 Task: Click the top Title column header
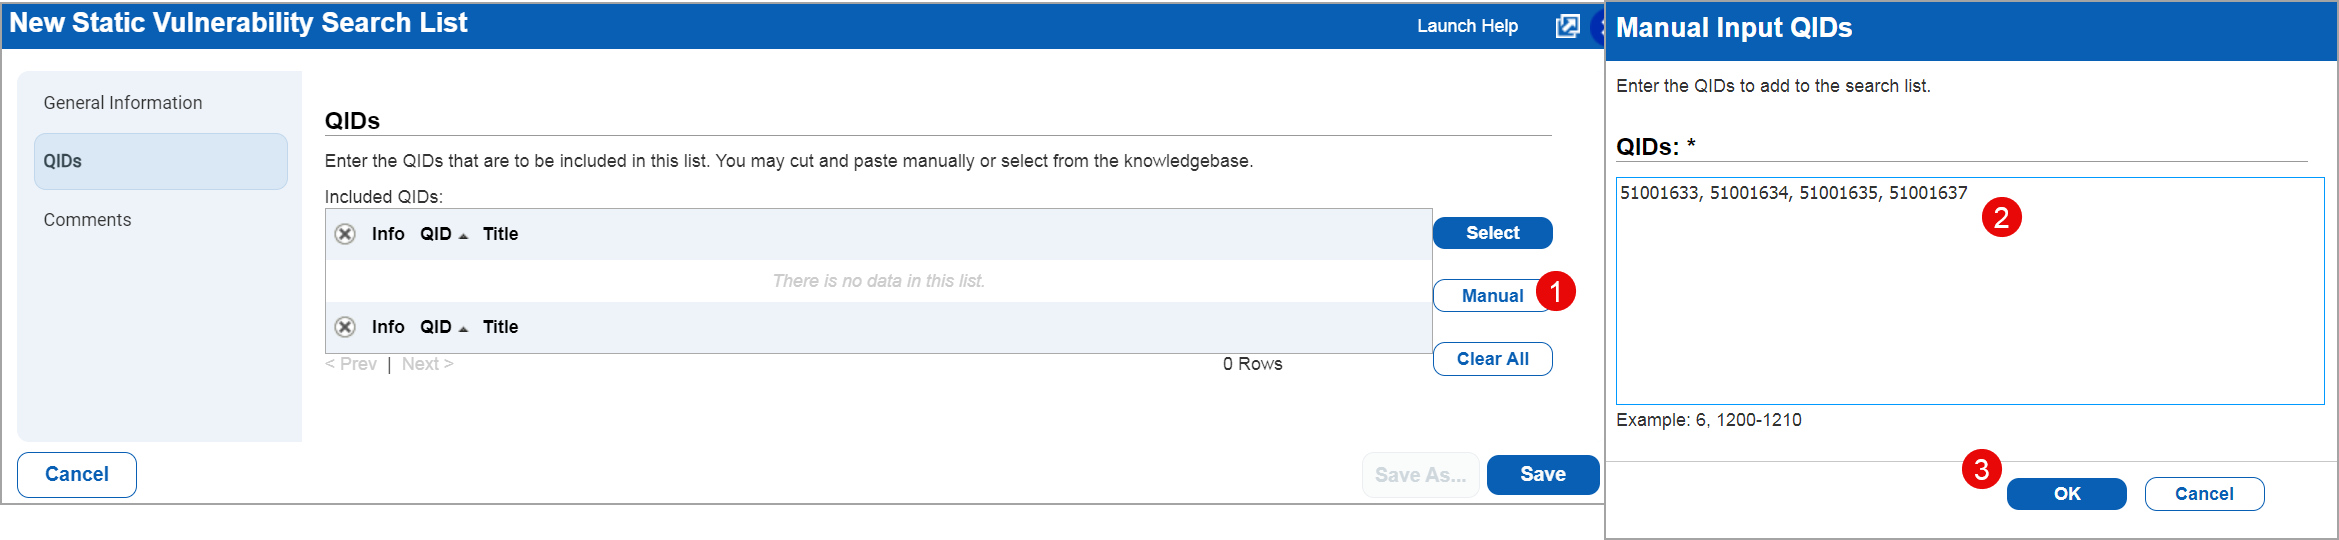(x=500, y=234)
